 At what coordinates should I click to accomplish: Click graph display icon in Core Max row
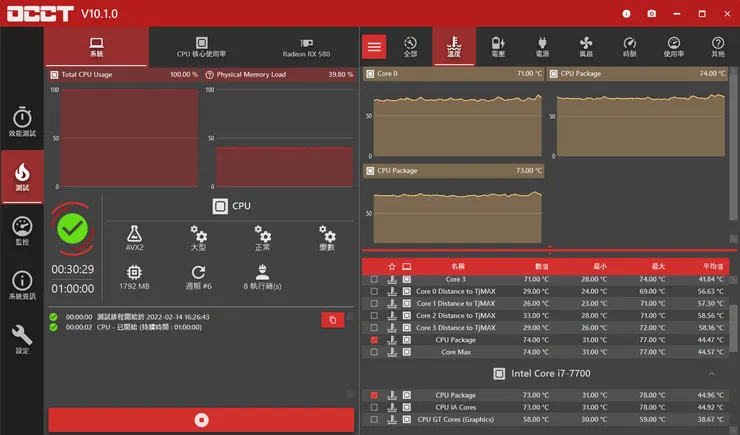click(x=407, y=352)
